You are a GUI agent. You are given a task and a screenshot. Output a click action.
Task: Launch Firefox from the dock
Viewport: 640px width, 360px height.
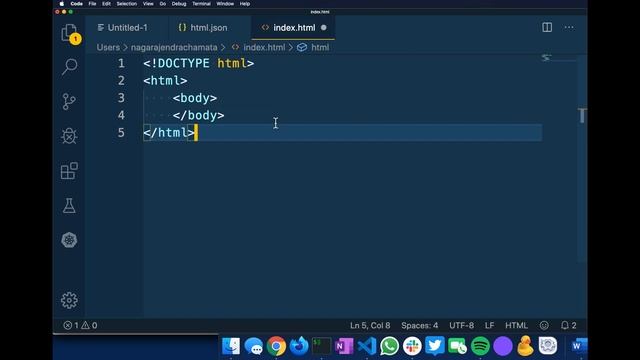click(x=299, y=346)
